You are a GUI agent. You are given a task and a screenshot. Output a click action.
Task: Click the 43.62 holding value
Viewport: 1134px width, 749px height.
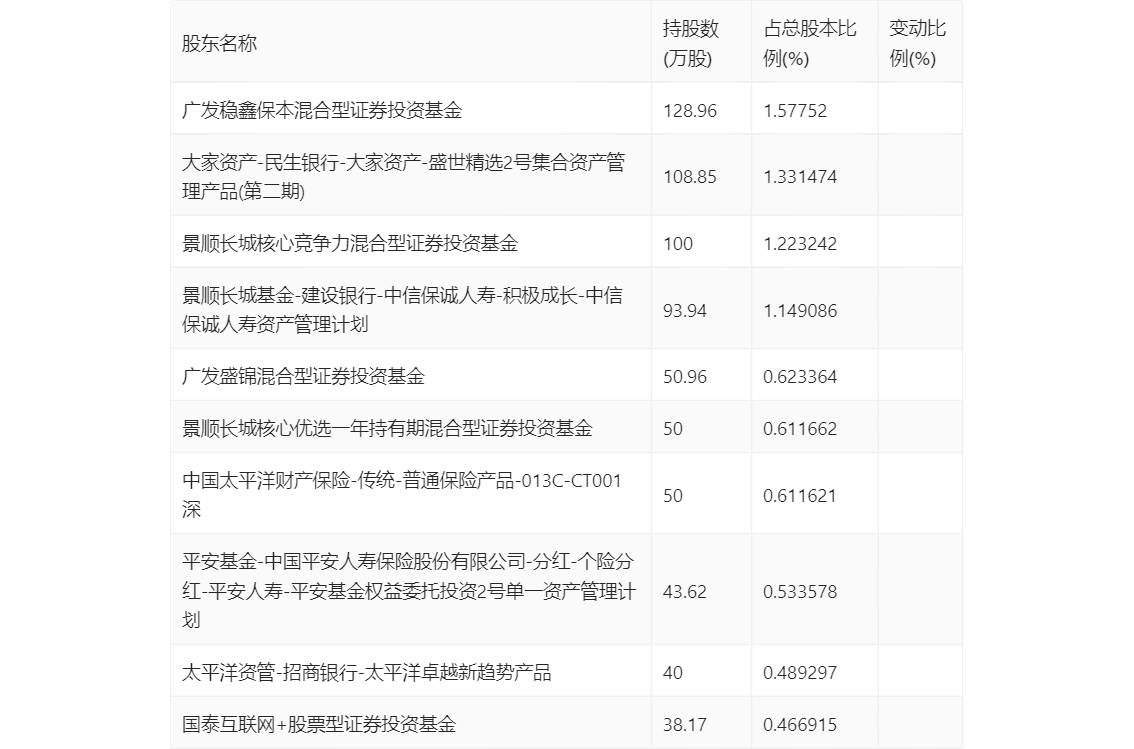coord(685,591)
